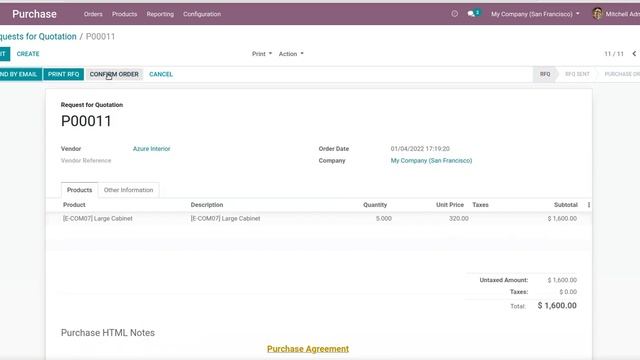
Task: Go to previous record arrow
Action: 634,54
